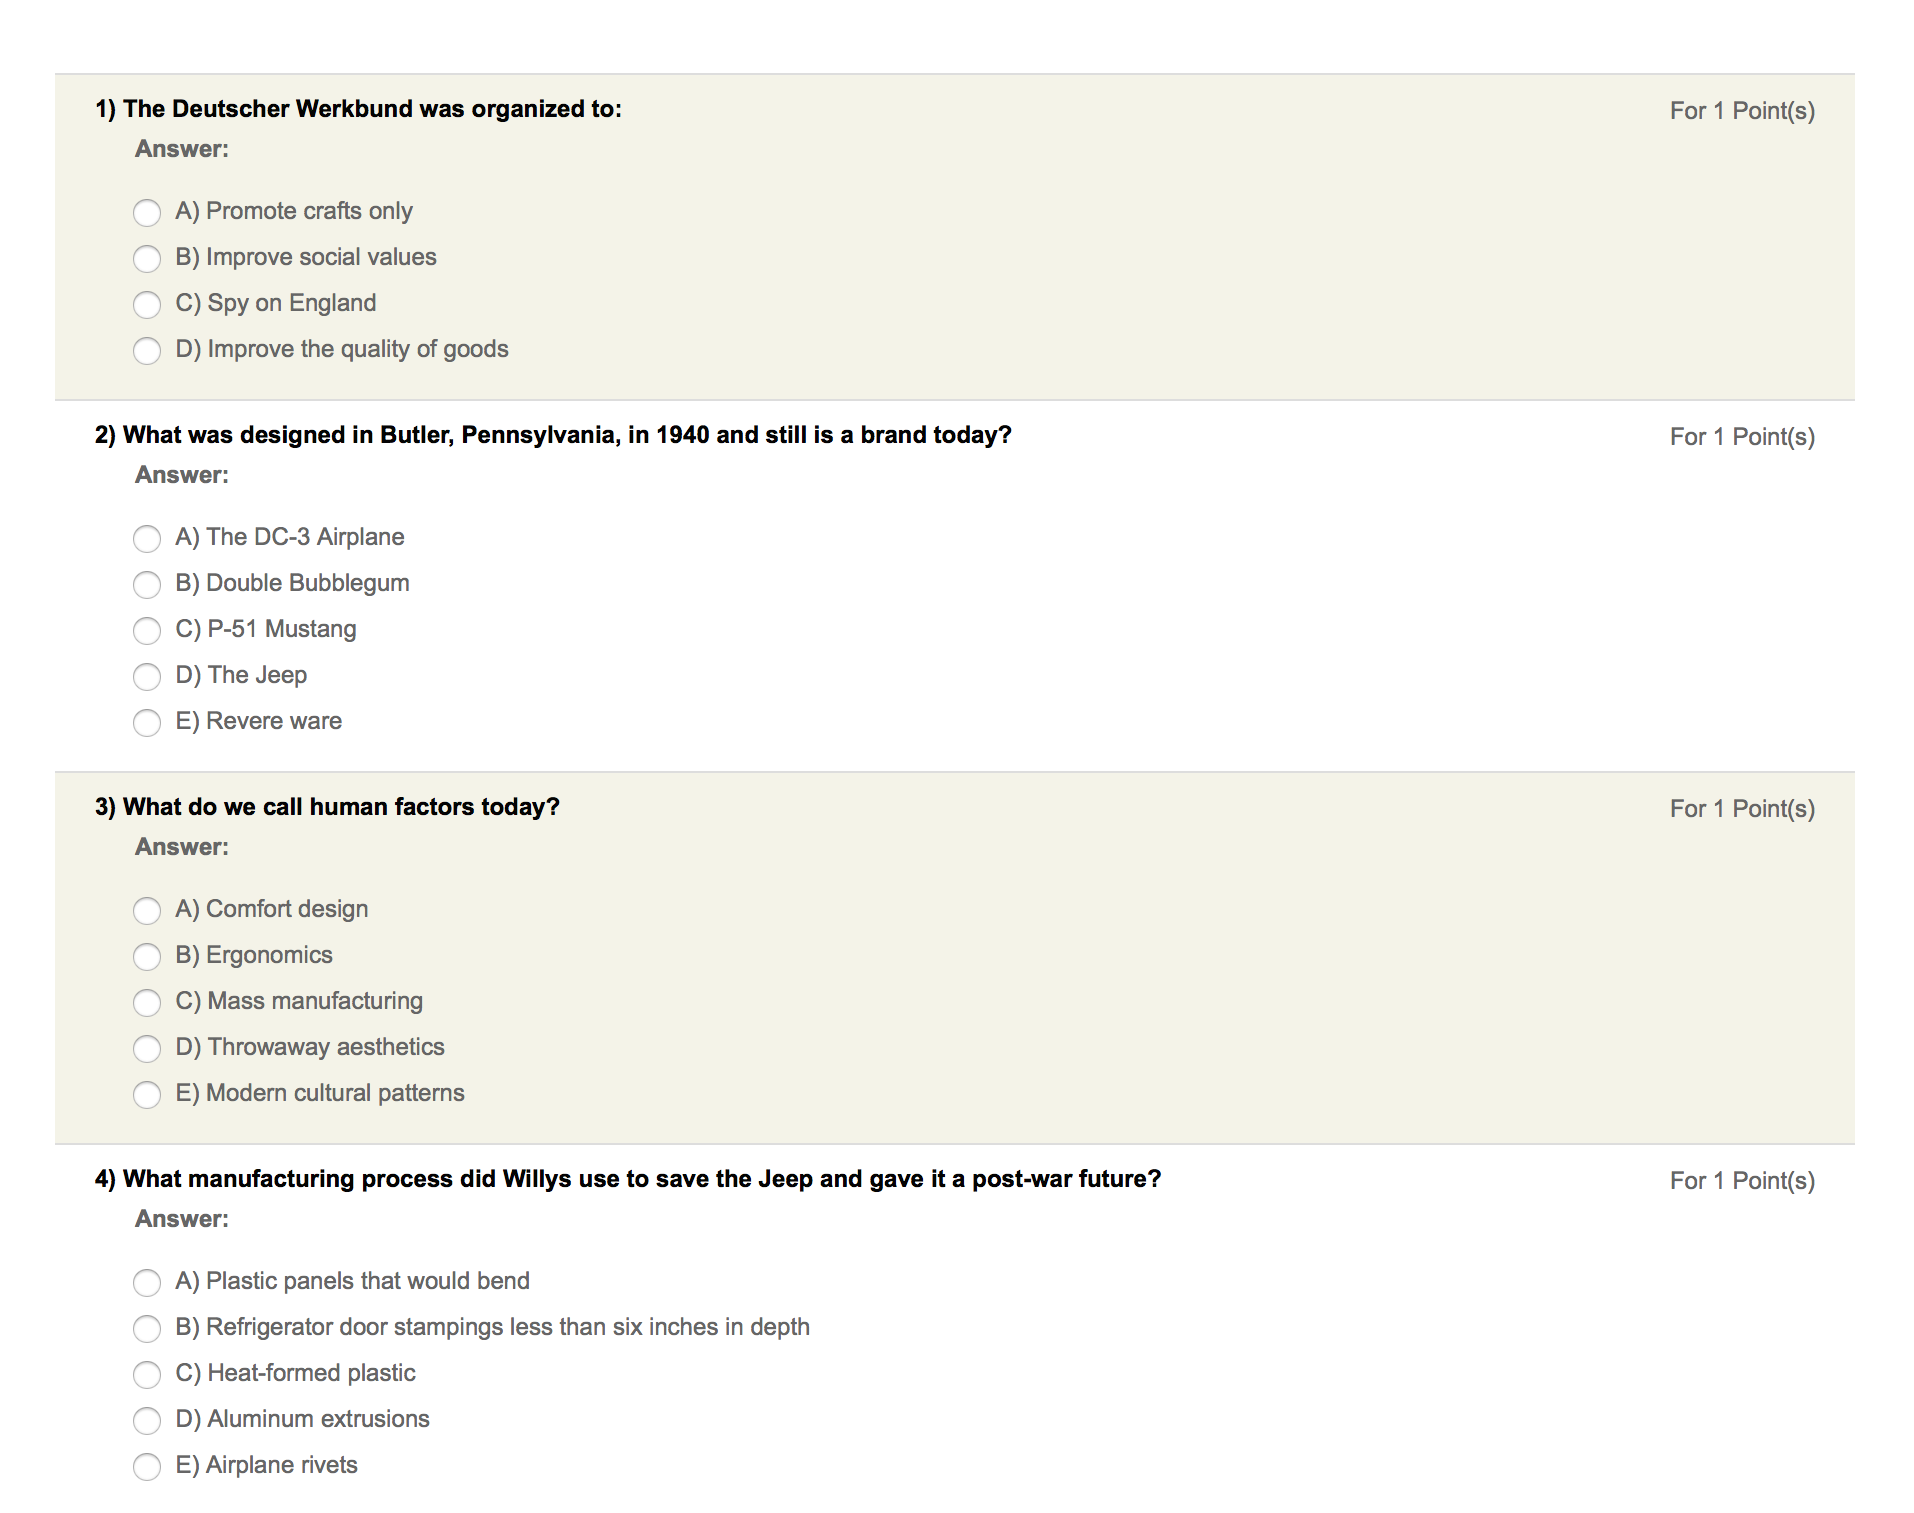
Task: Choose E) Airplane rivets answer
Action: (x=147, y=1466)
